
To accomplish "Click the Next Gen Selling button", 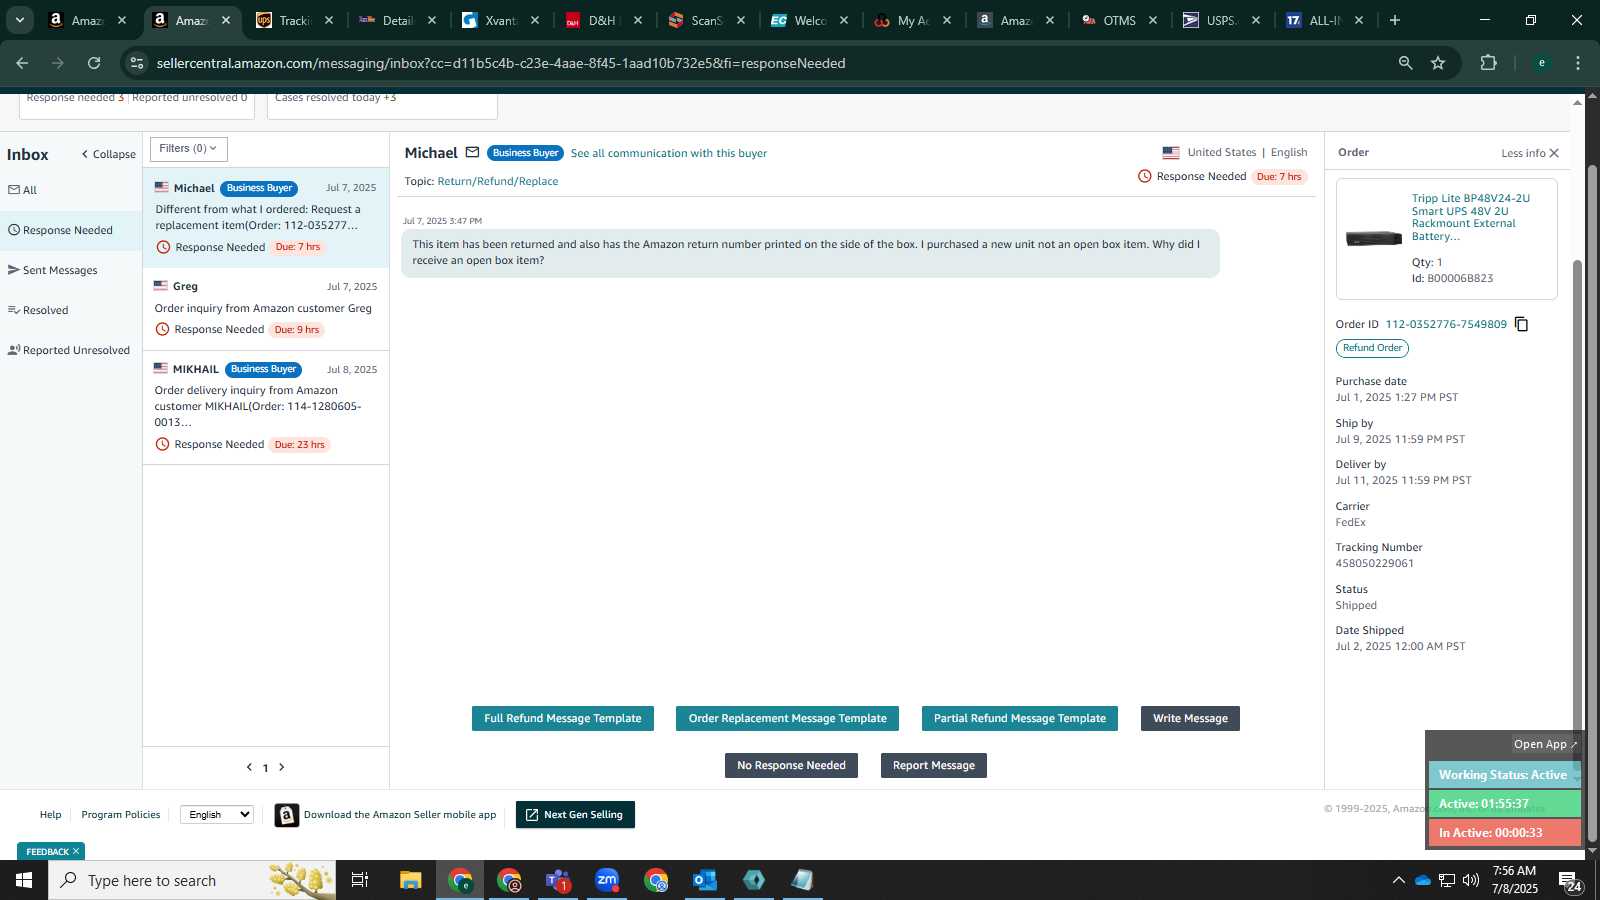I will click(575, 815).
